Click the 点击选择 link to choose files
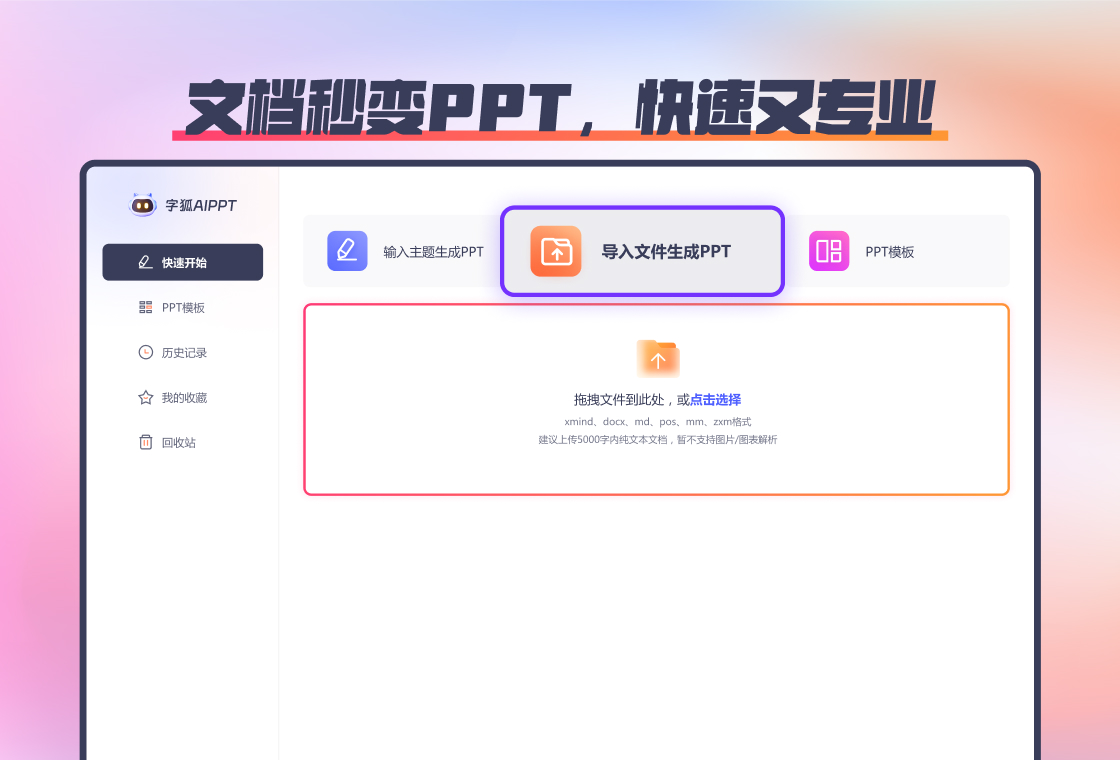 point(713,398)
